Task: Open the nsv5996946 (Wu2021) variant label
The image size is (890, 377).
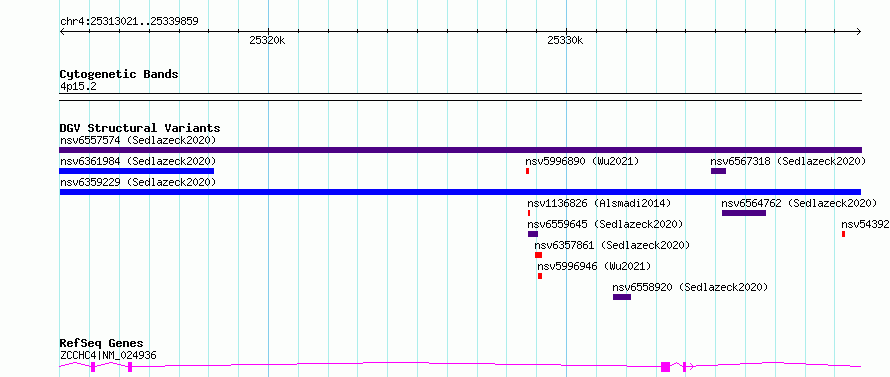Action: [594, 266]
